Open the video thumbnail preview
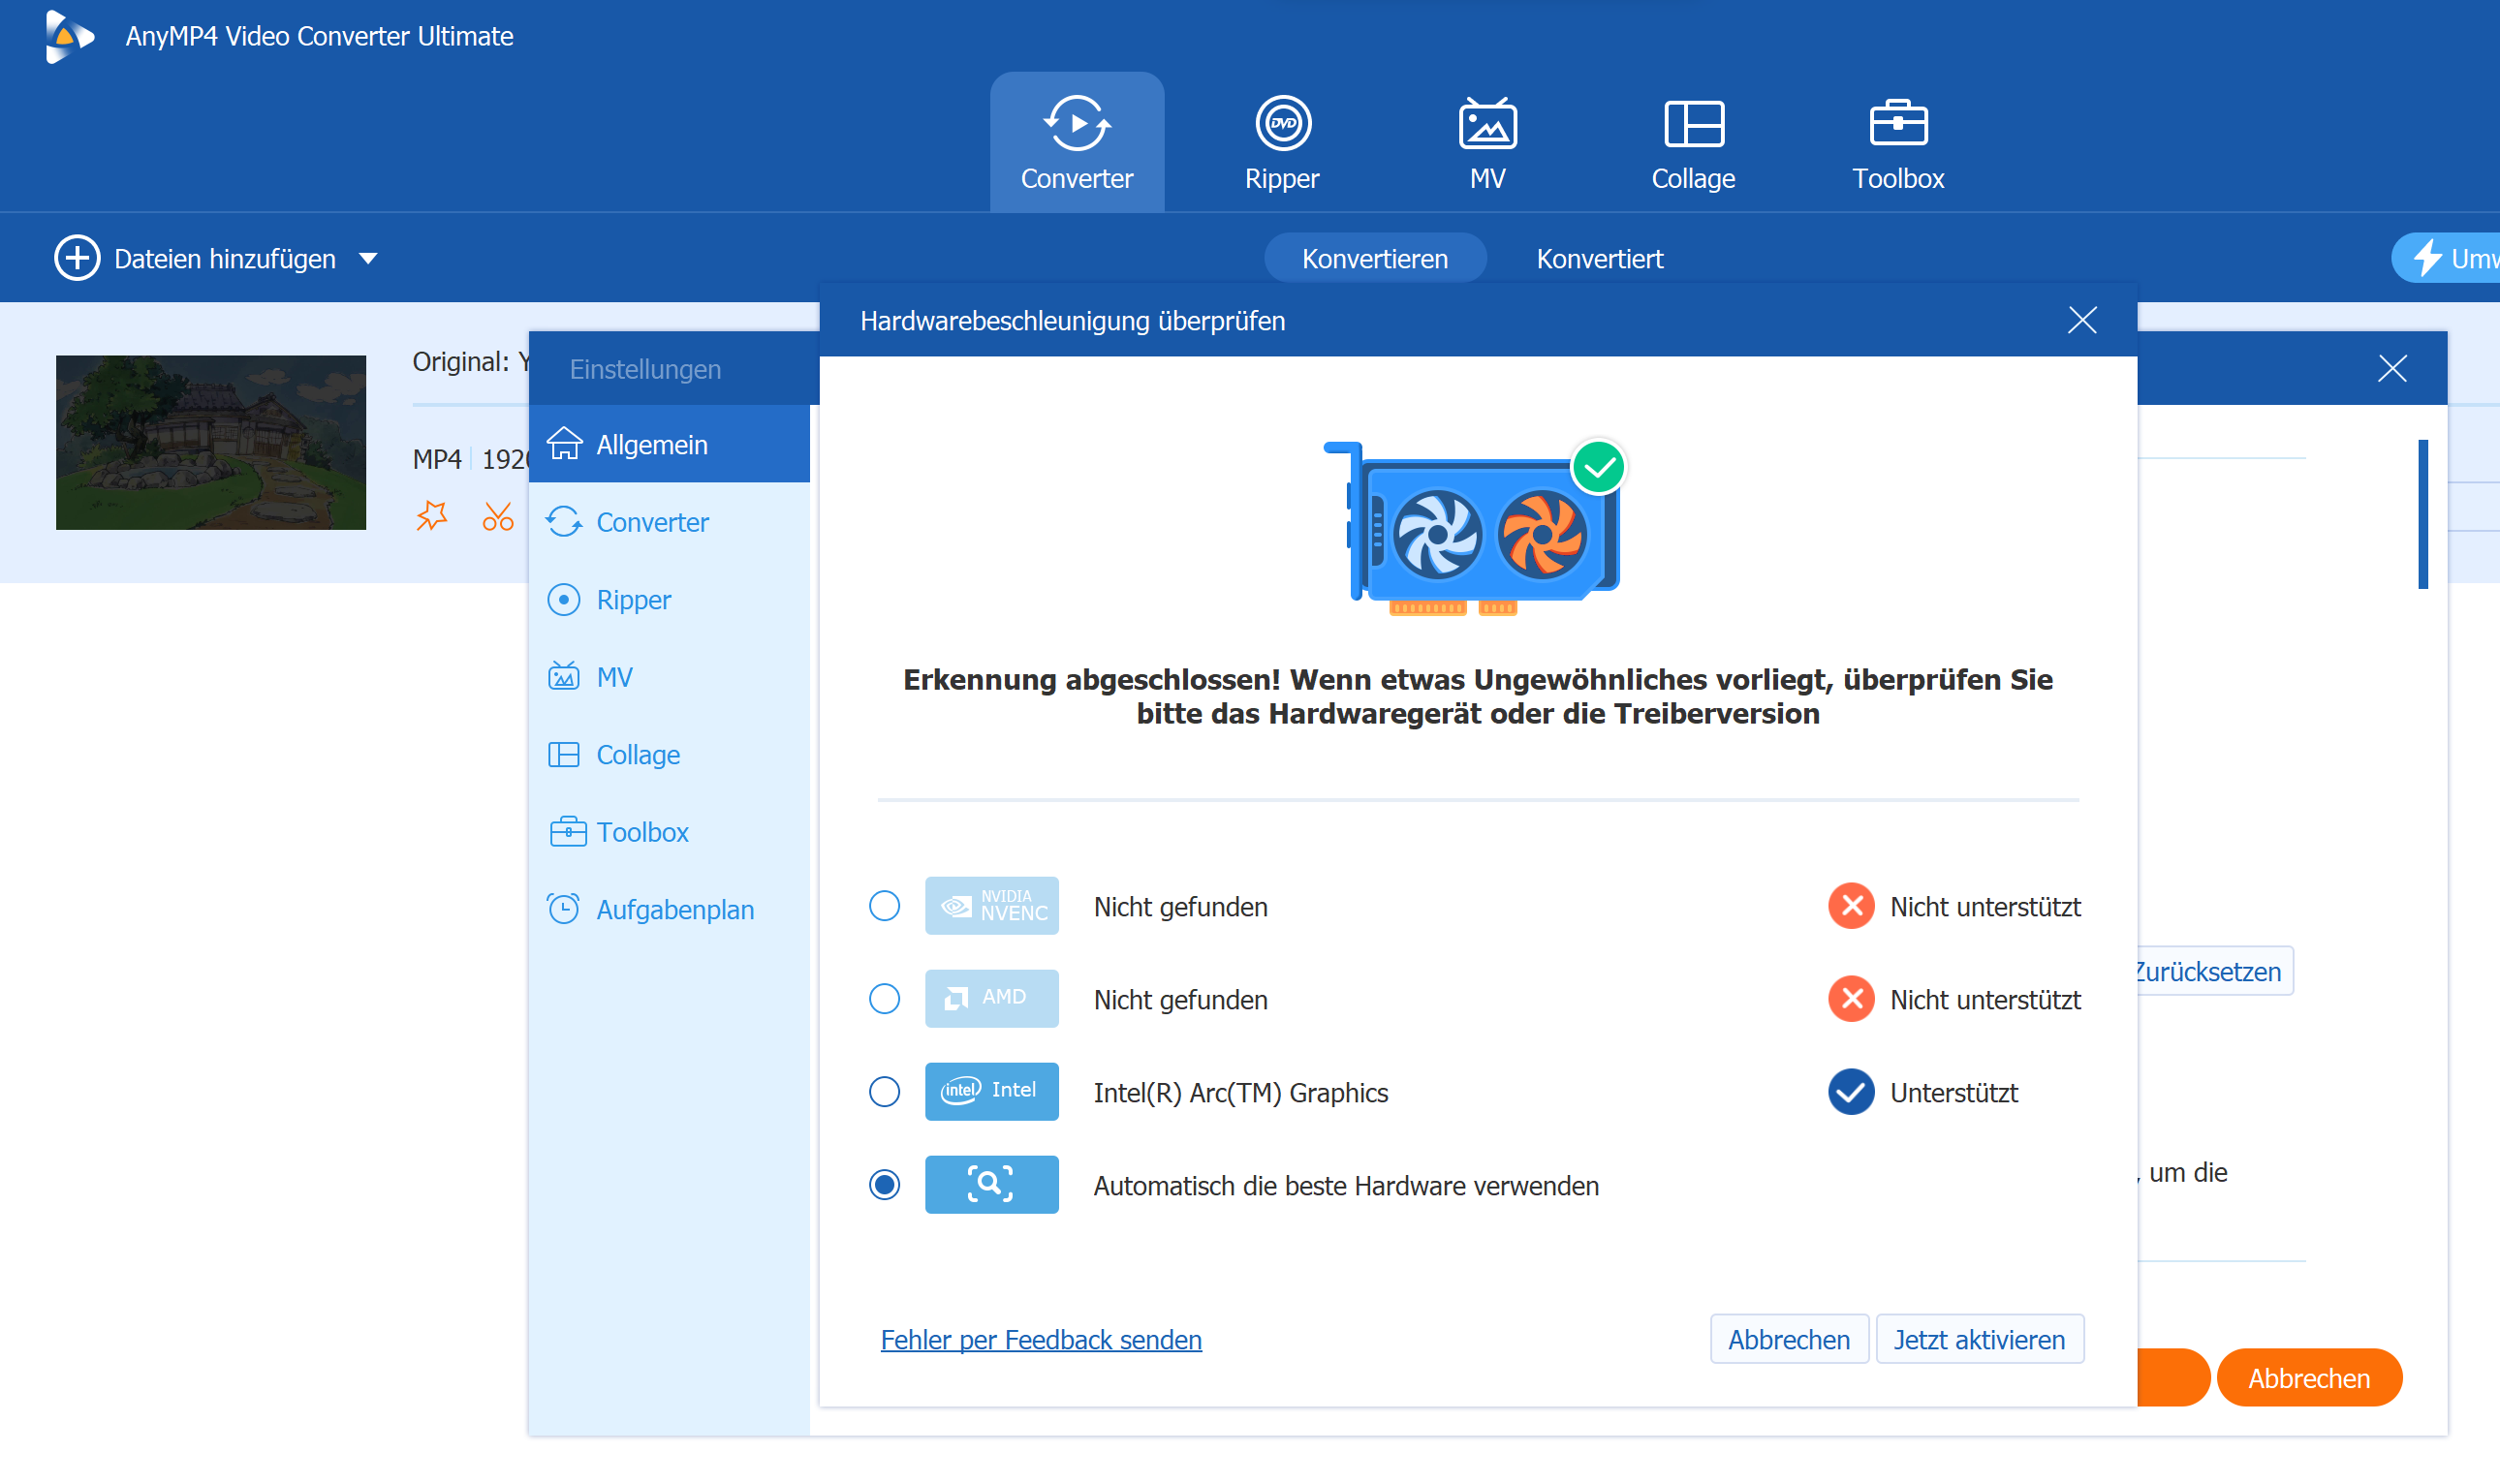This screenshot has height=1484, width=2500. (x=211, y=442)
